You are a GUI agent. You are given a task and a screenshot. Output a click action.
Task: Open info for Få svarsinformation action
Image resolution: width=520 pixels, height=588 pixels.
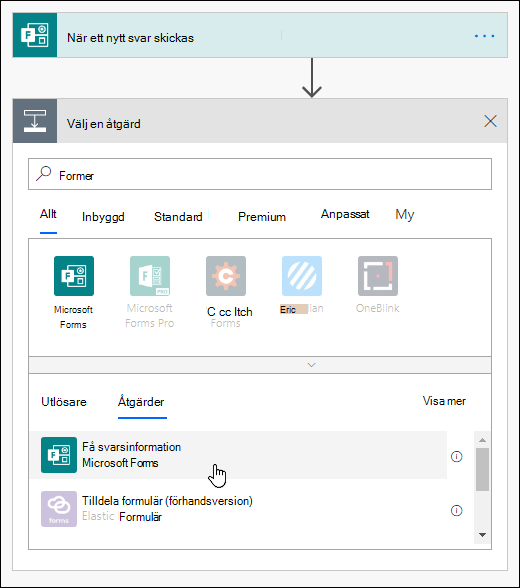pyautogui.click(x=456, y=456)
